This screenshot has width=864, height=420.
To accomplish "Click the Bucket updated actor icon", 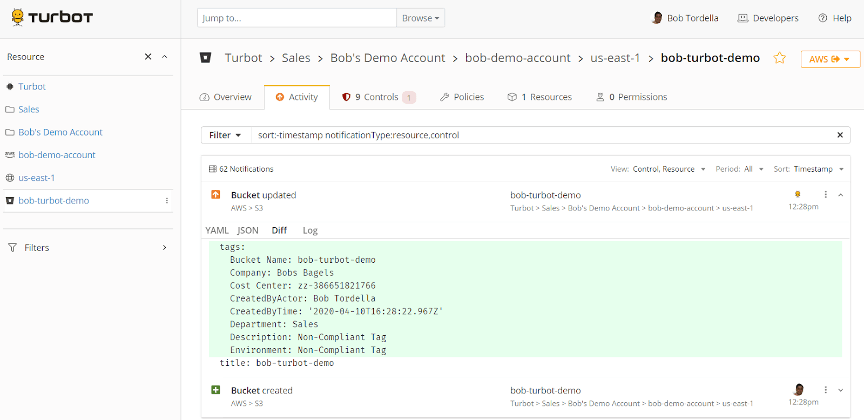I will 797,194.
